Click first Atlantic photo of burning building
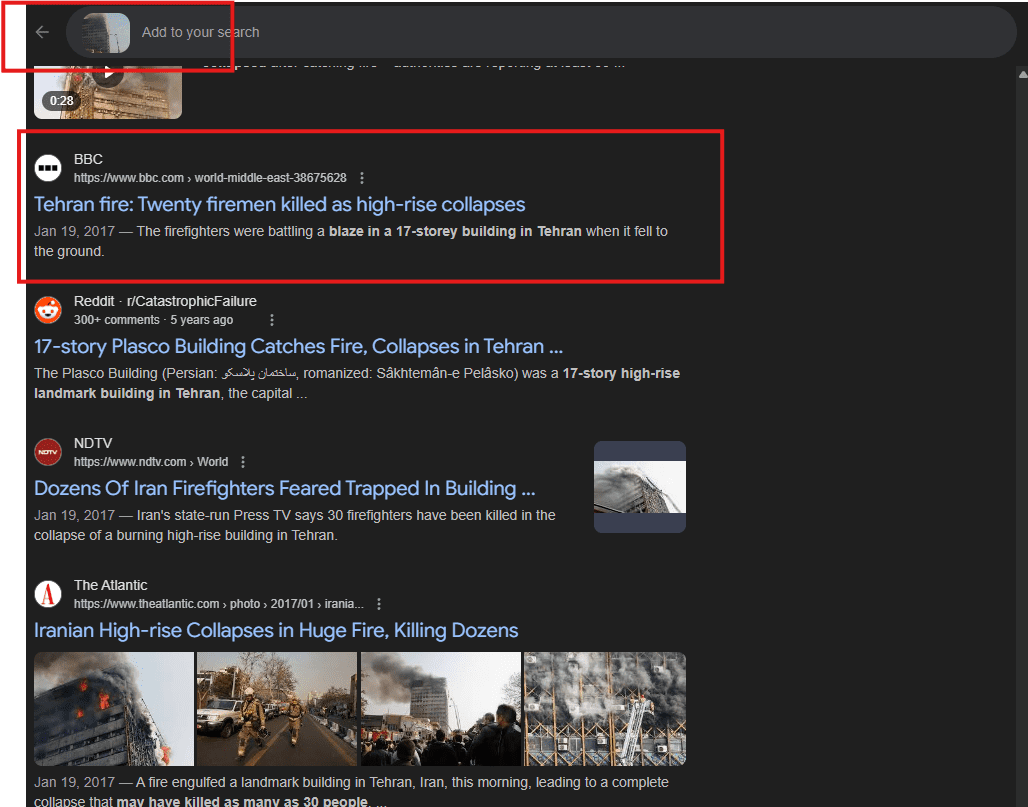The image size is (1028, 807). tap(114, 709)
